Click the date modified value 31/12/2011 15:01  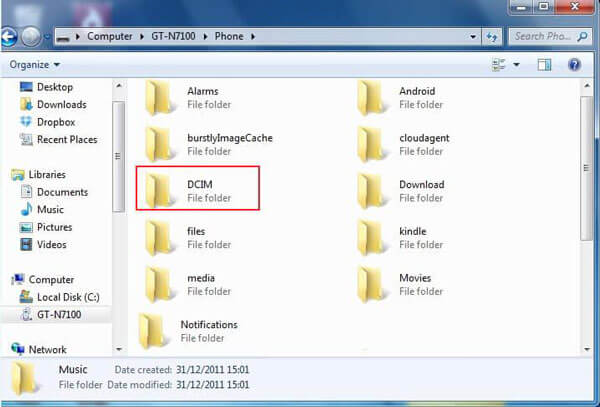(x=212, y=385)
